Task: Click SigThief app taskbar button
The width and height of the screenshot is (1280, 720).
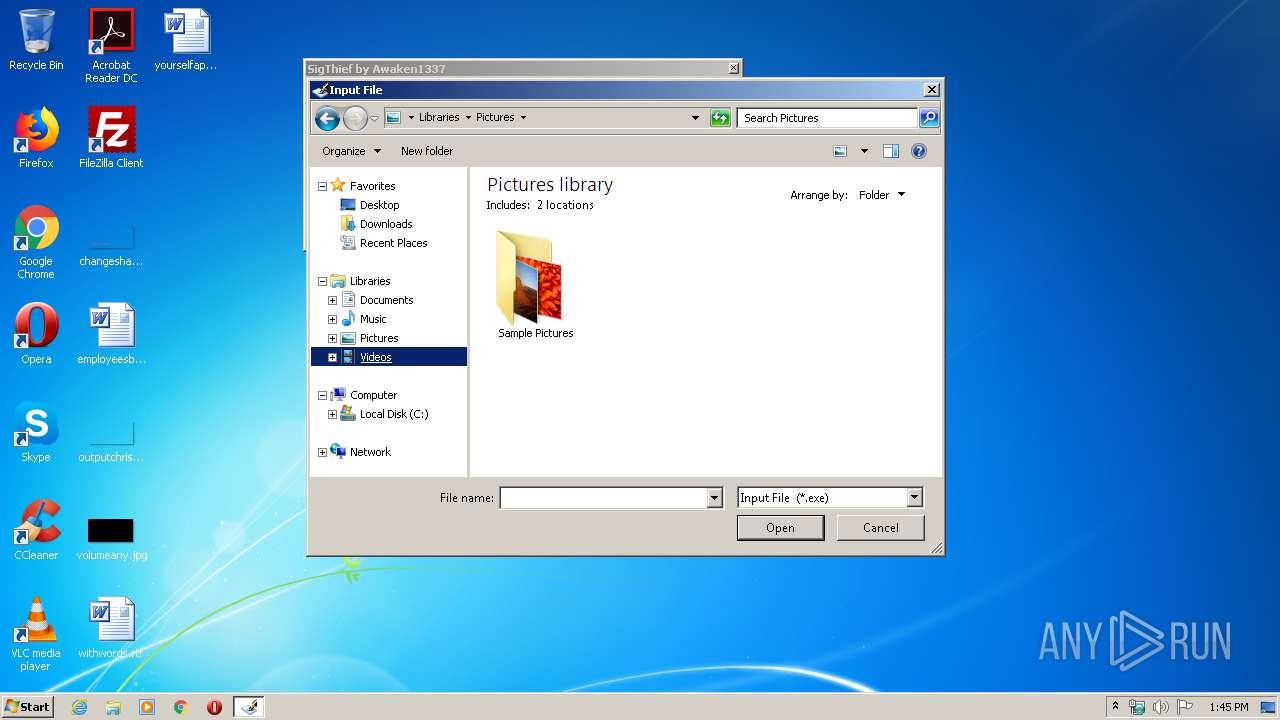Action: [249, 707]
